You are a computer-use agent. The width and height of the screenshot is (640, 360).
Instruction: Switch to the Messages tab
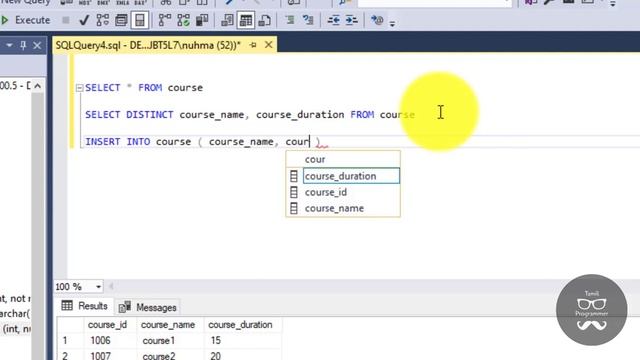(x=148, y=307)
